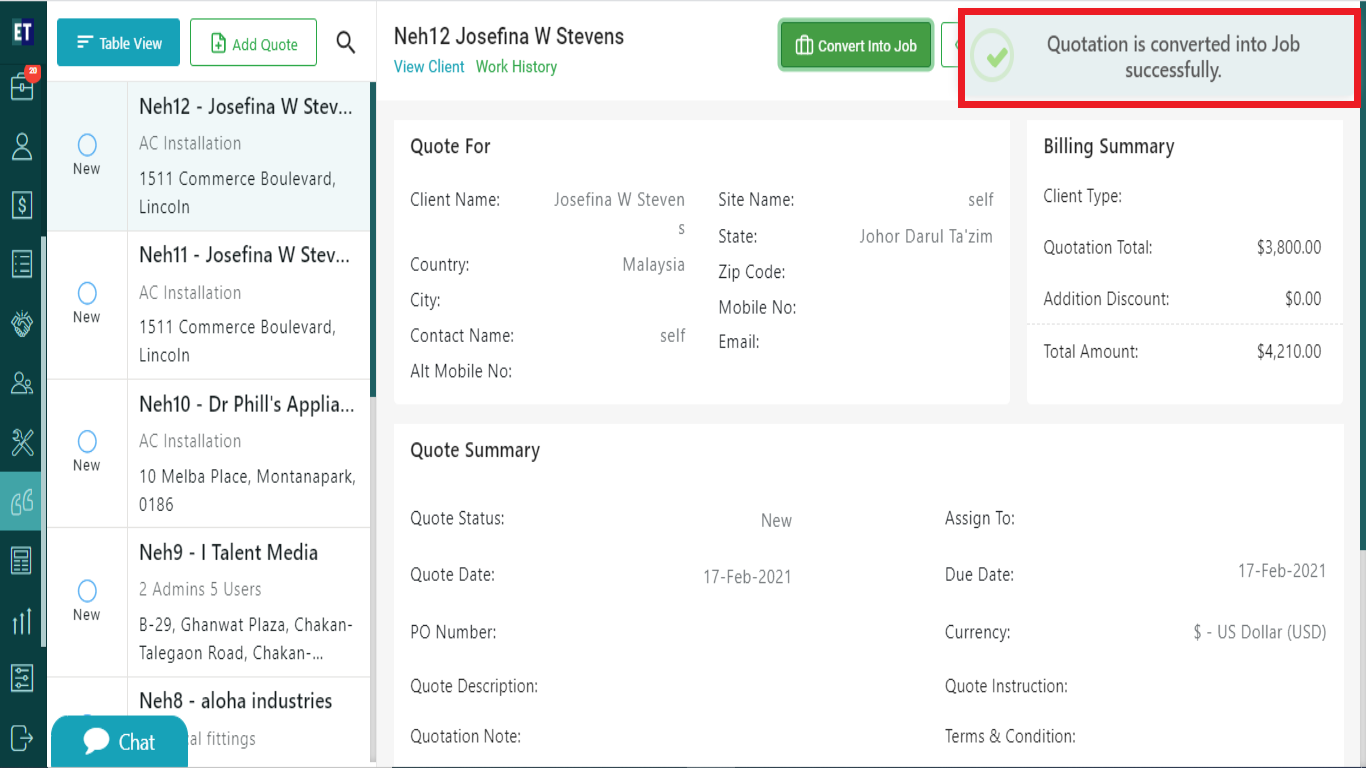Open the Work History link
The image size is (1366, 768).
pos(516,67)
